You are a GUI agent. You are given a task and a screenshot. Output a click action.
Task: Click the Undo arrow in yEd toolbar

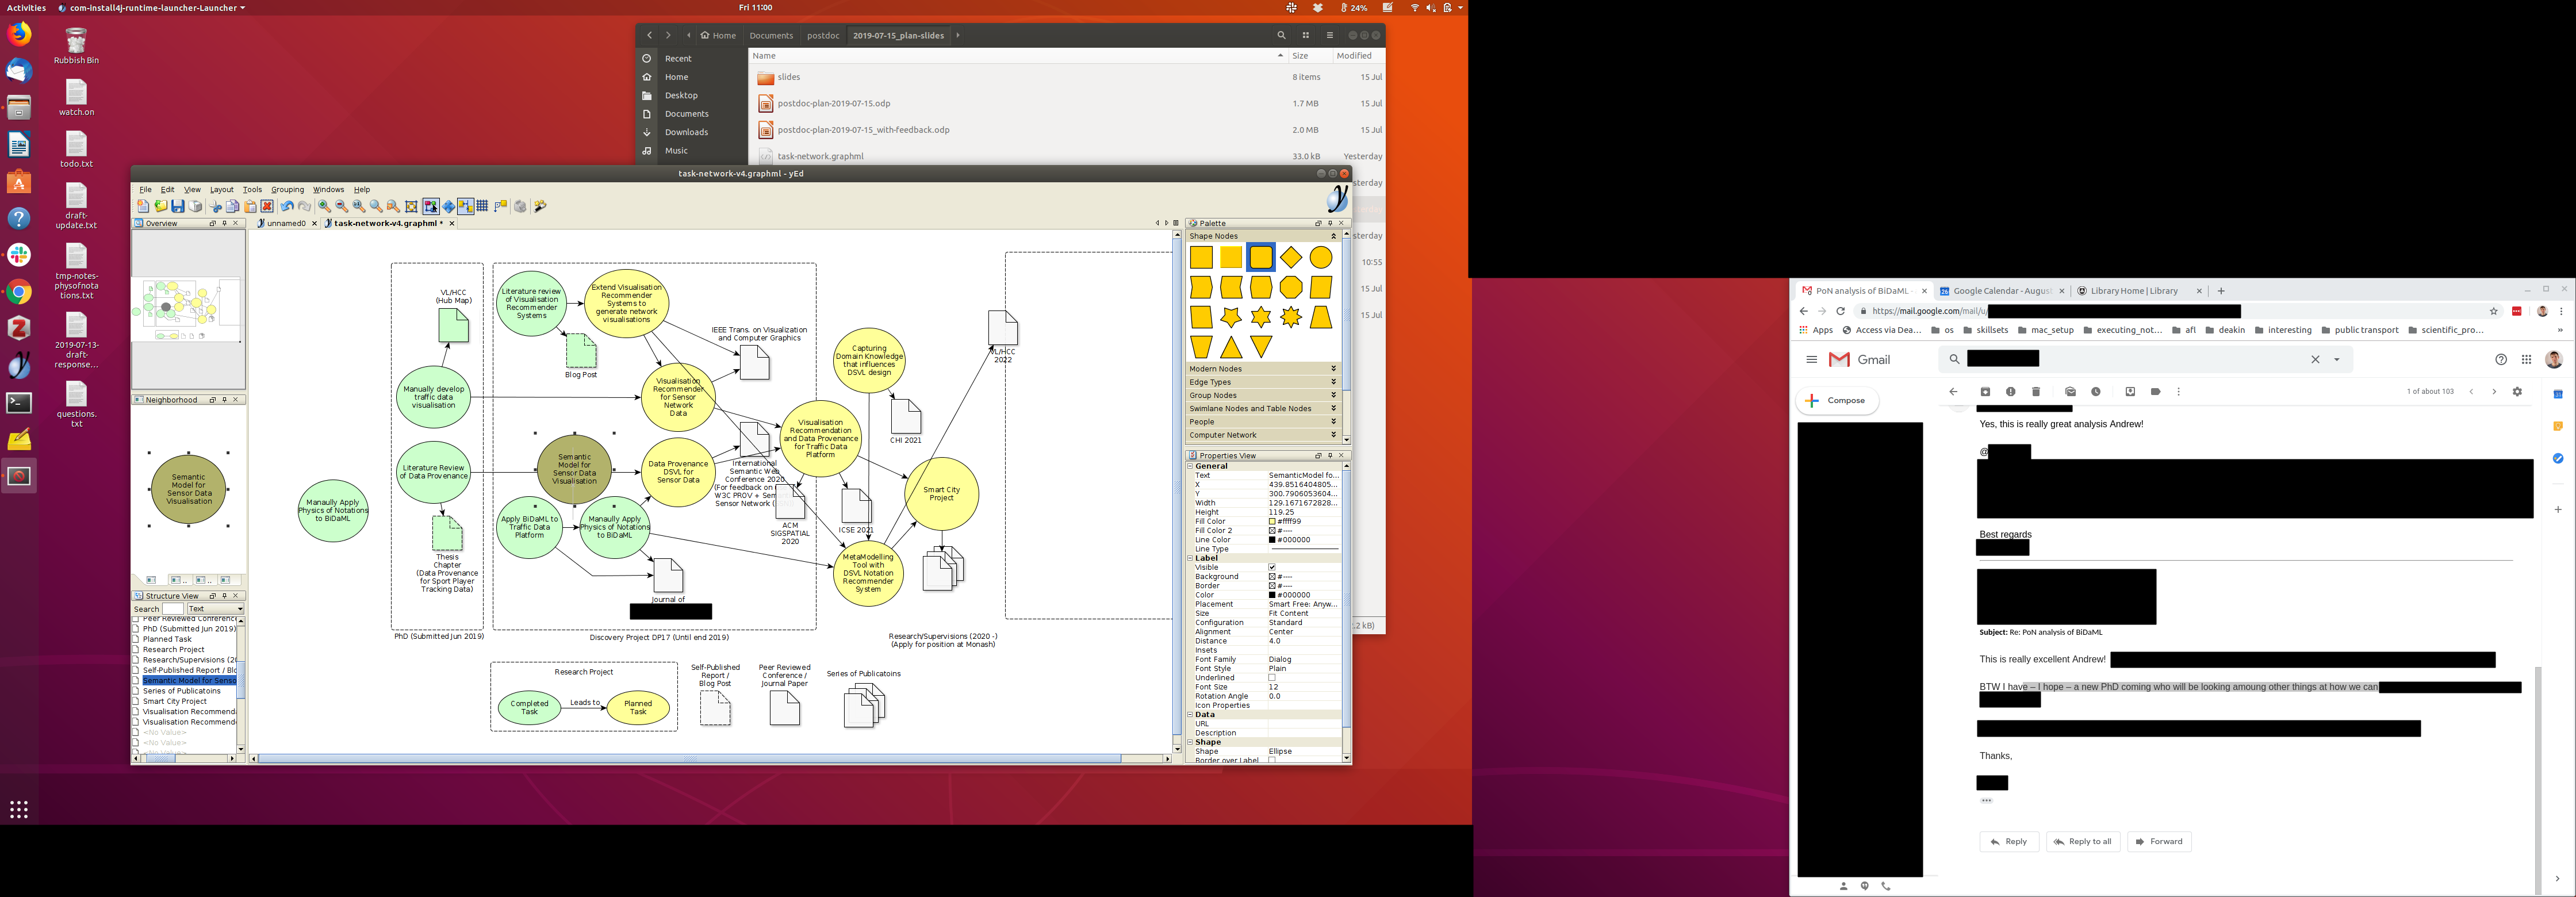288,206
